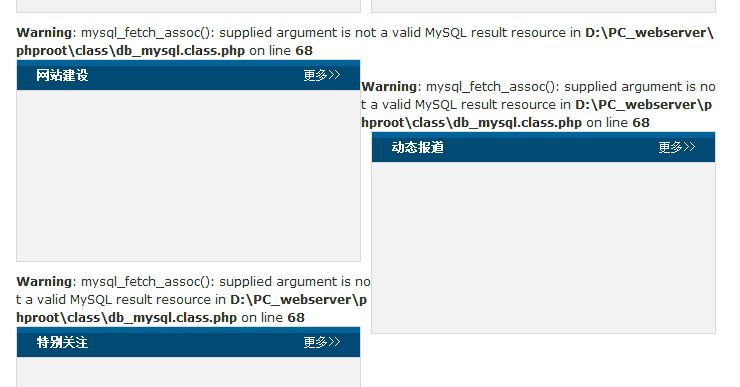This screenshot has width=740, height=387.
Task: Click the 动态报道 section title
Action: point(418,147)
